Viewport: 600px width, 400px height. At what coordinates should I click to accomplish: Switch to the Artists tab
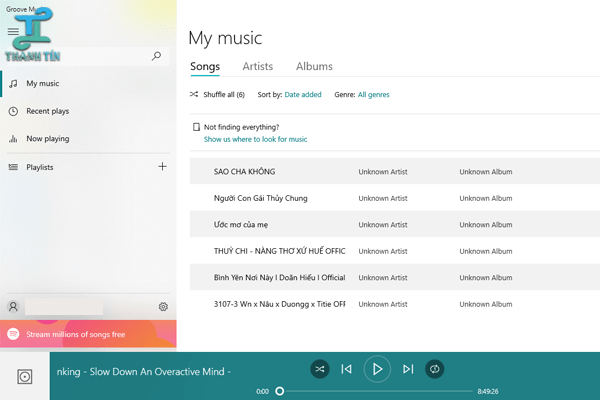[258, 66]
